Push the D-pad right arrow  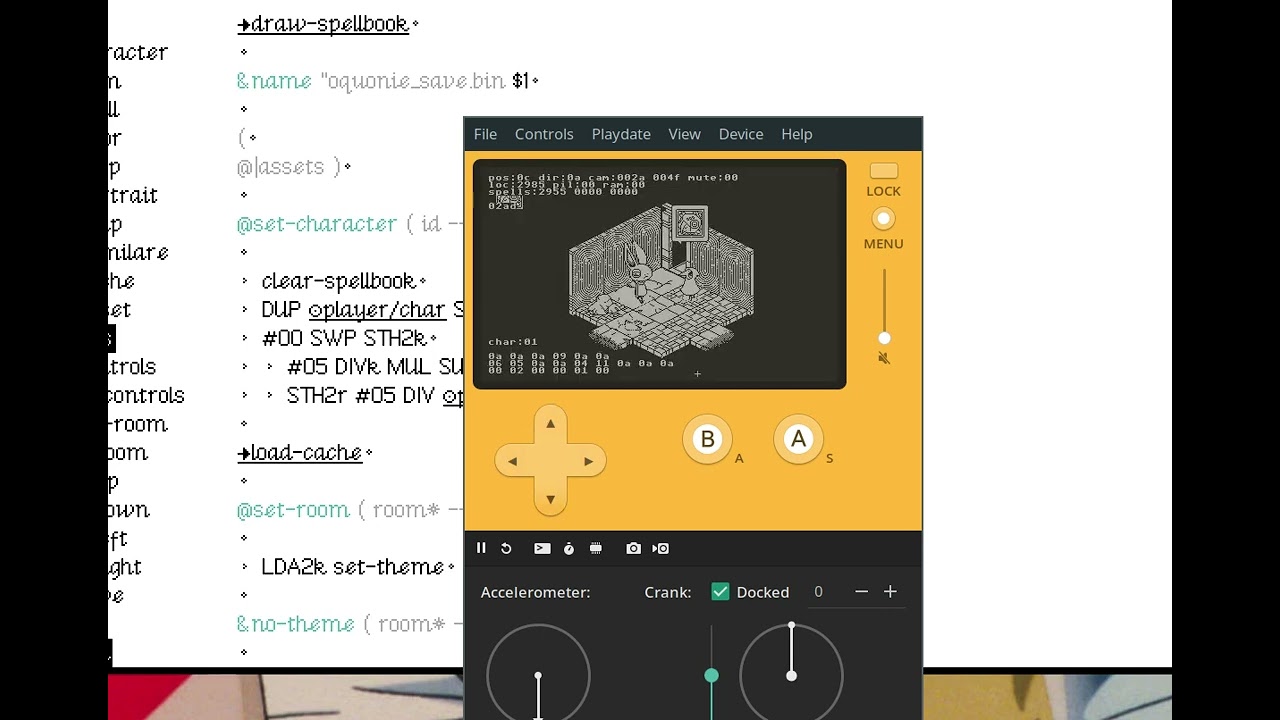point(588,461)
